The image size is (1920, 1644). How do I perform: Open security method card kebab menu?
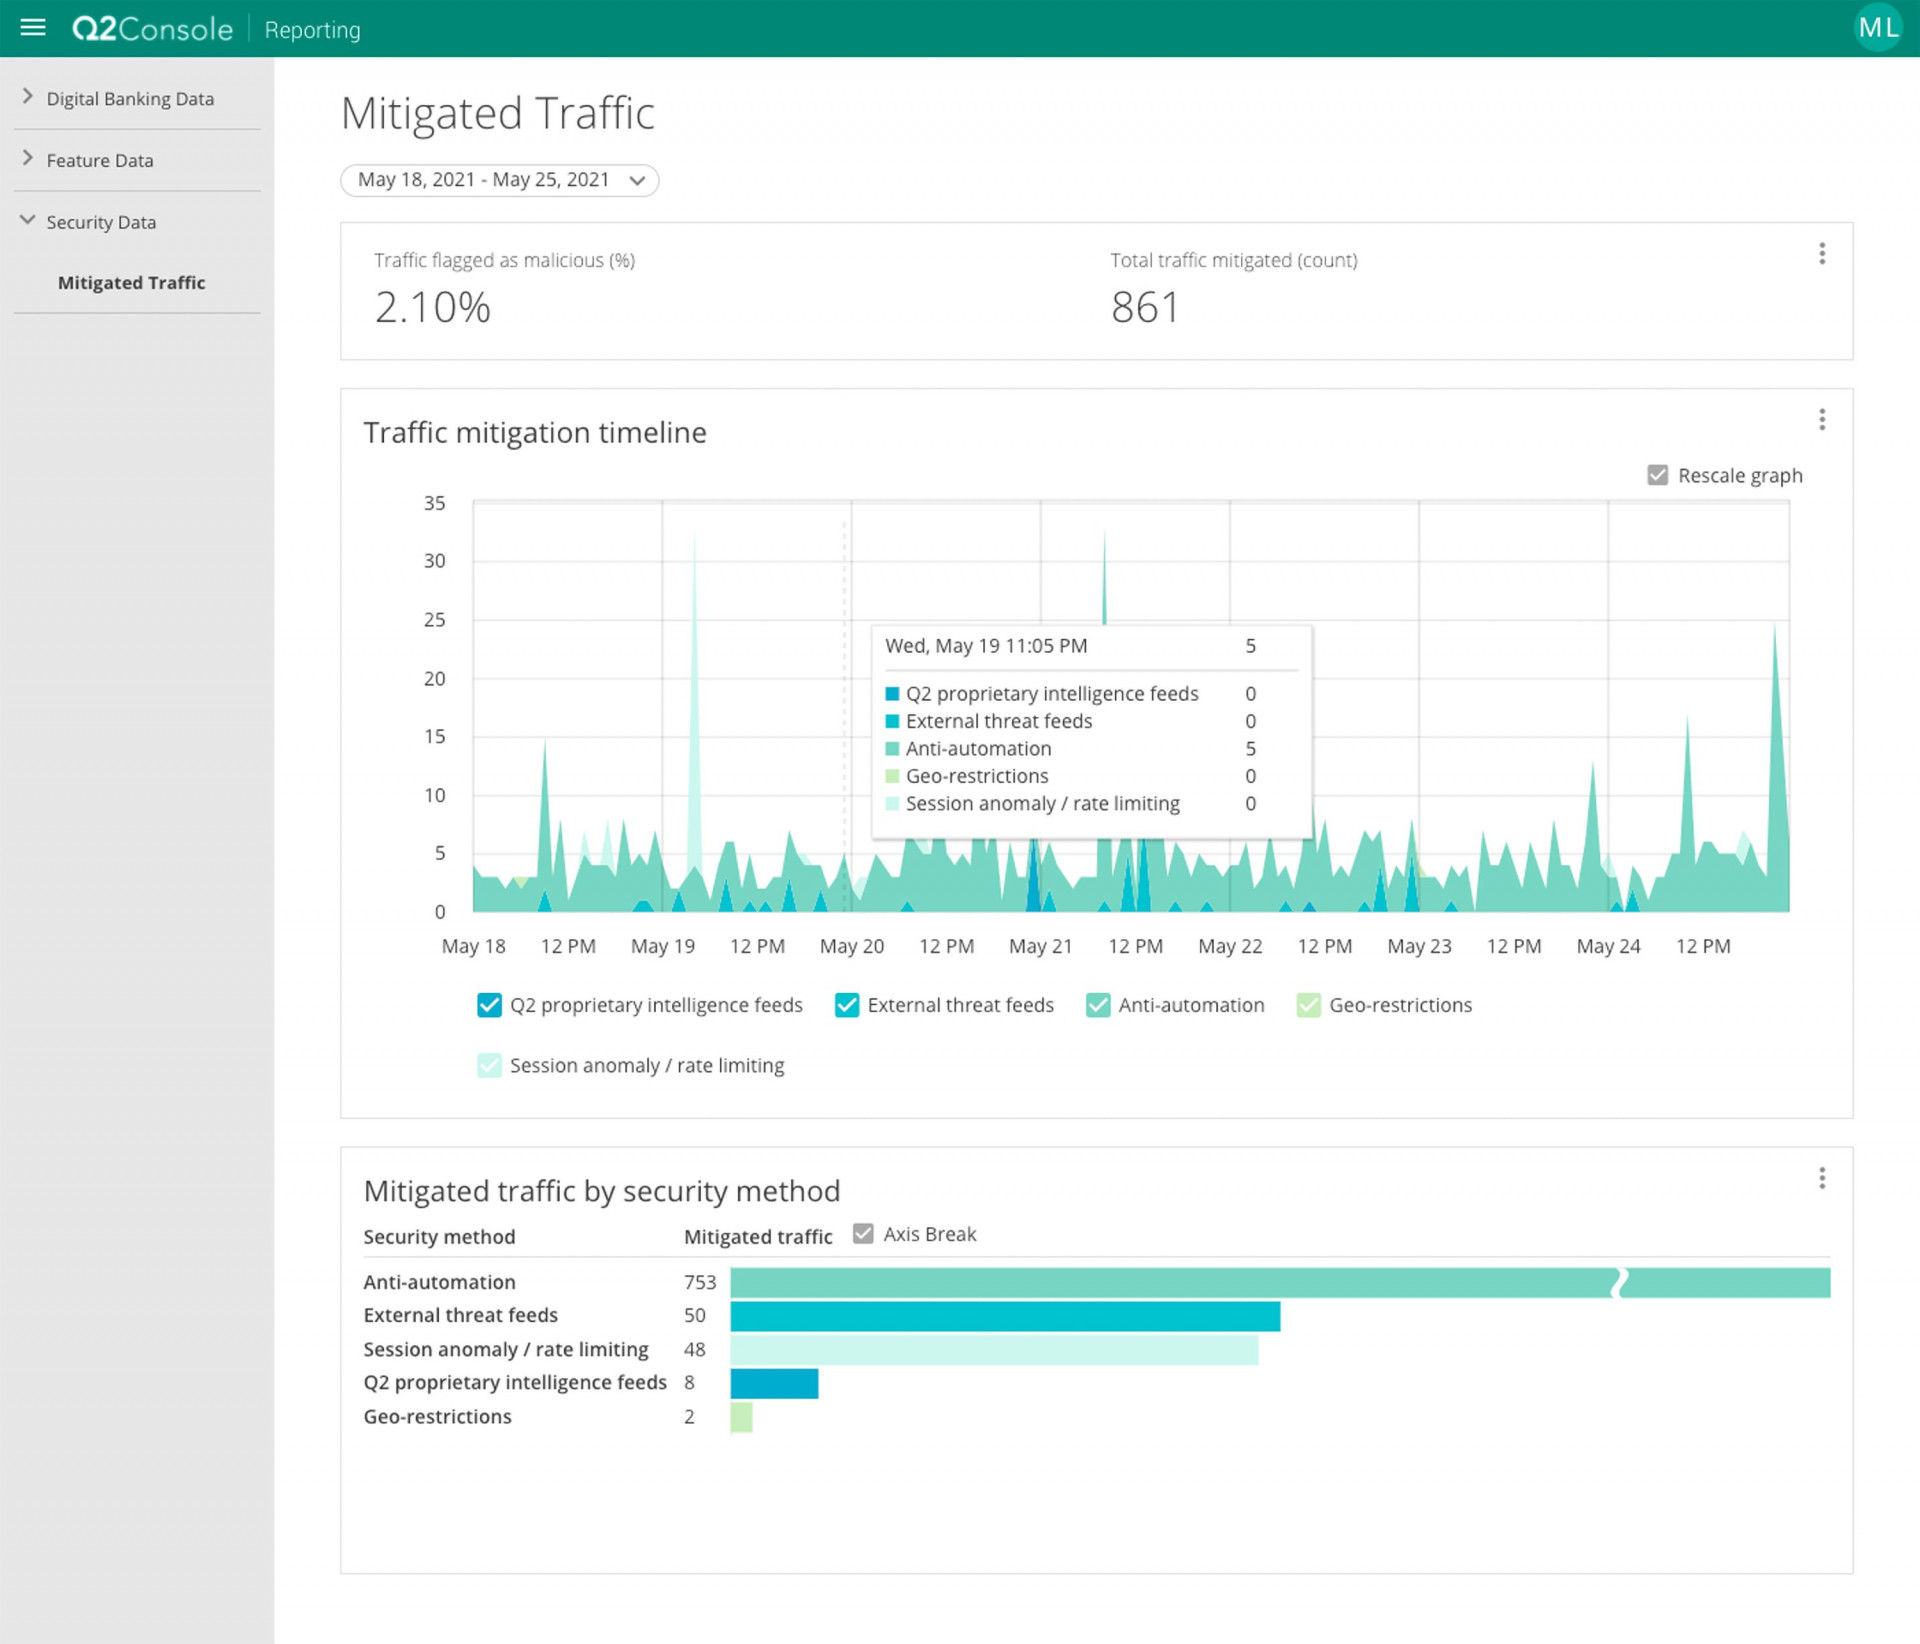point(1821,1178)
